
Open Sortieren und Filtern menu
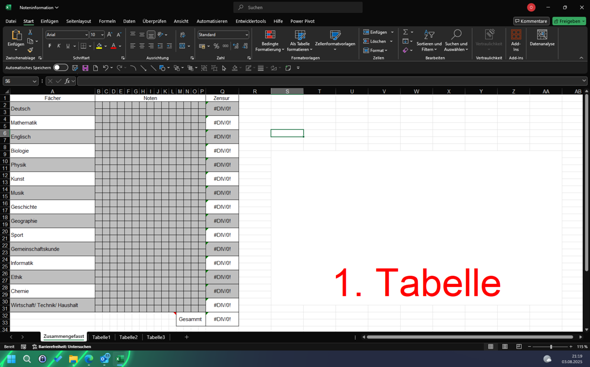(x=429, y=41)
